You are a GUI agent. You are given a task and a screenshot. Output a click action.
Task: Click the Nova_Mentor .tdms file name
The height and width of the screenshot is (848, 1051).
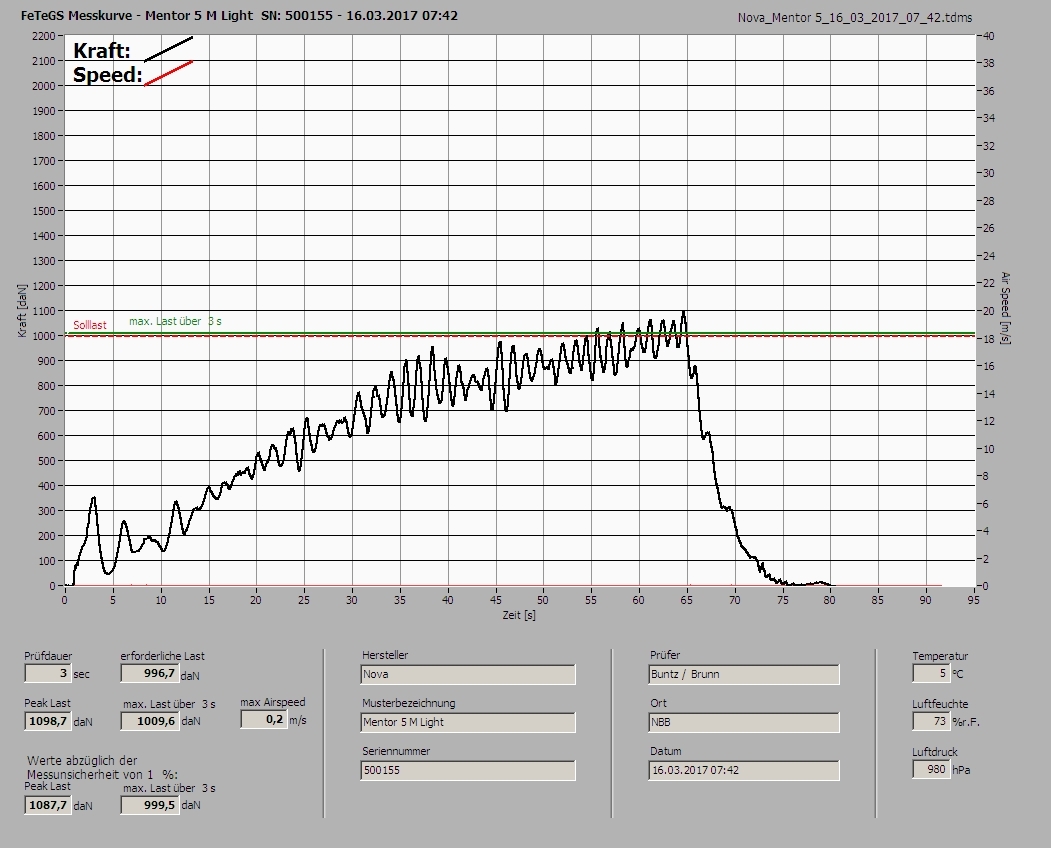(x=855, y=18)
